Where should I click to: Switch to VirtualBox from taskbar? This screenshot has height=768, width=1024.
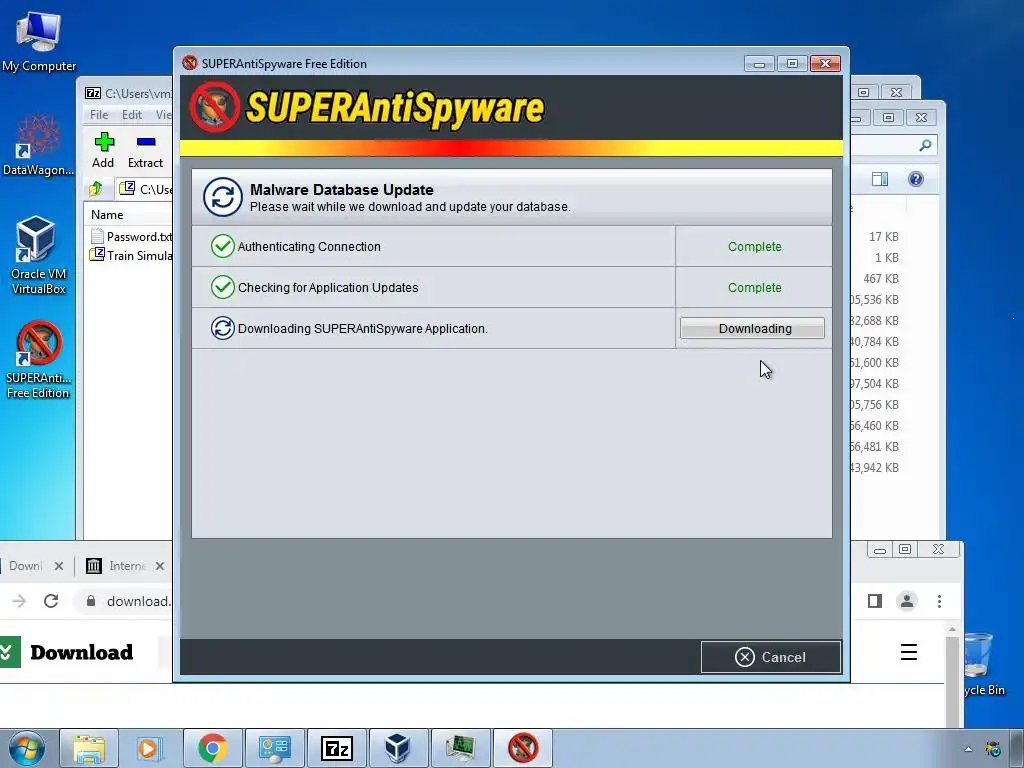(398, 748)
